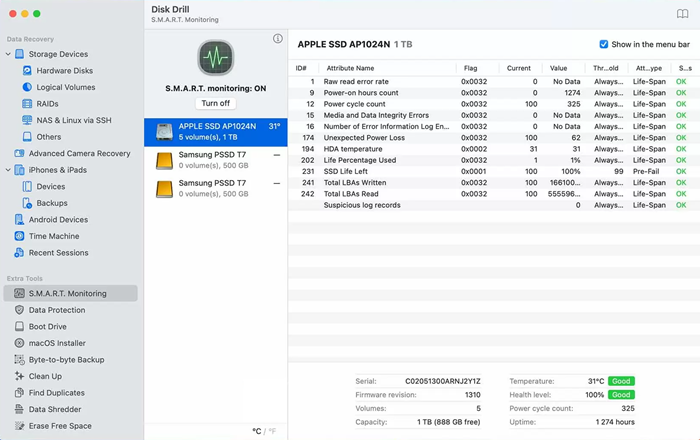Viewport: 700px width, 440px height.
Task: Click the serial number C02051300ARNJ2Y1Z
Action: coord(442,381)
